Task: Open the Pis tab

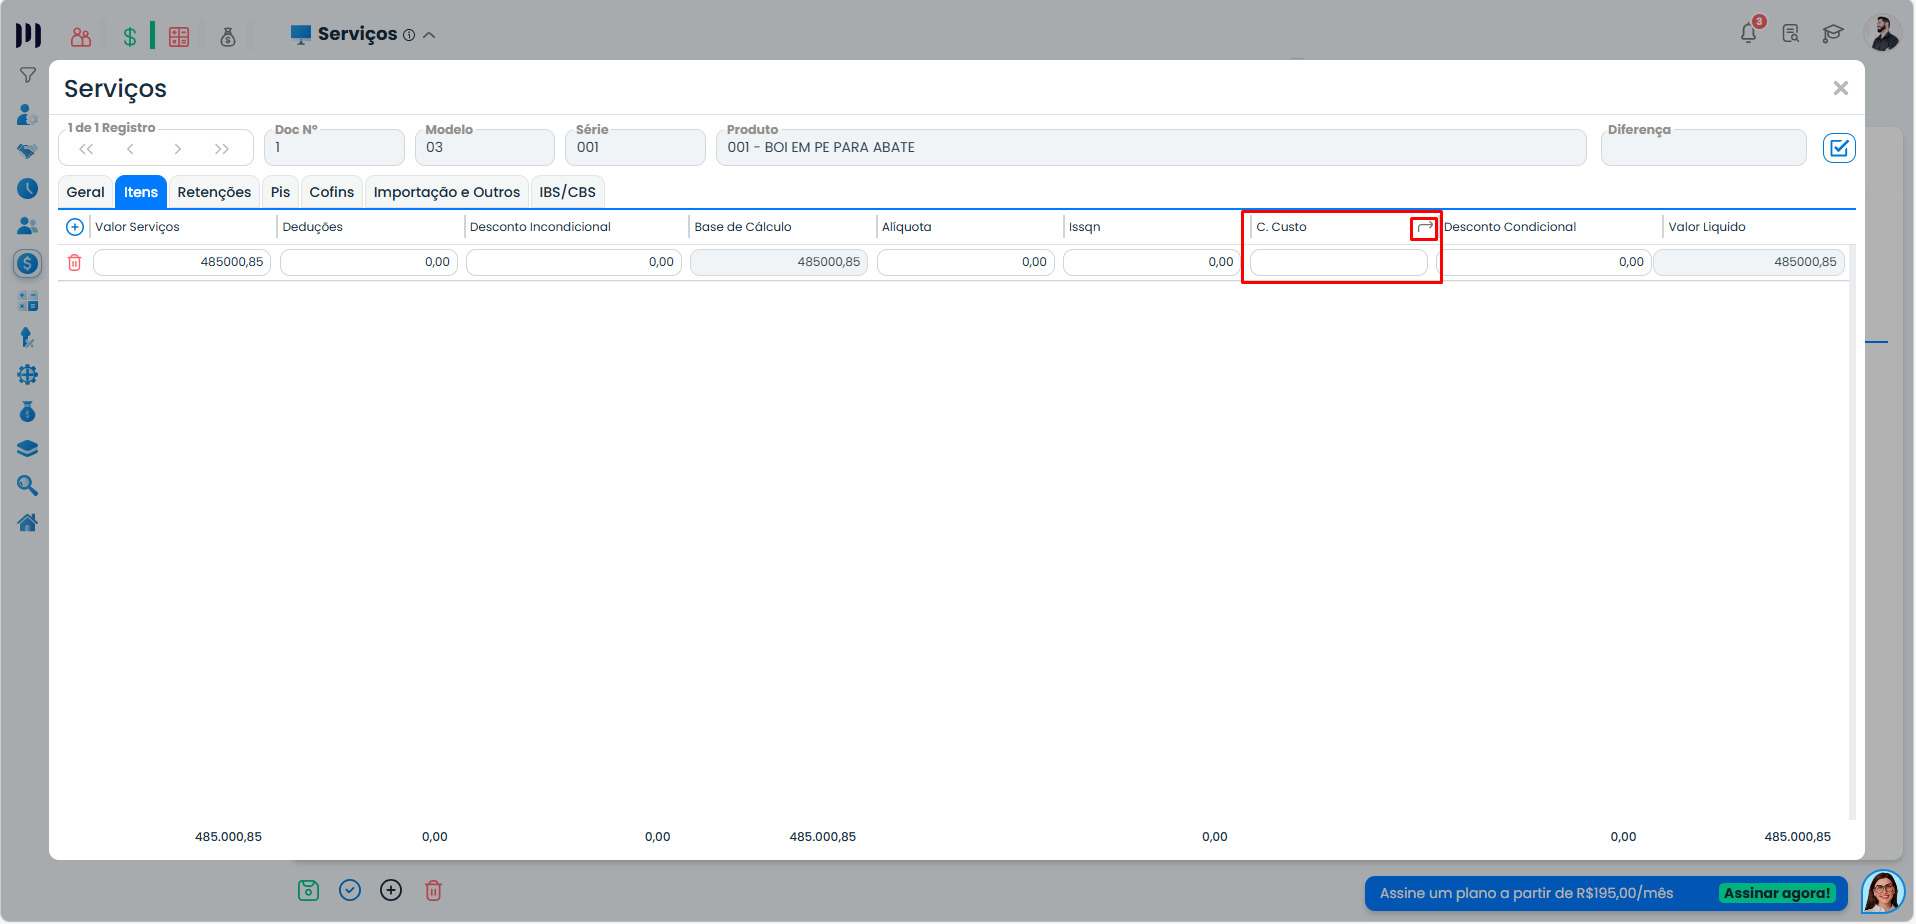Action: tap(280, 192)
